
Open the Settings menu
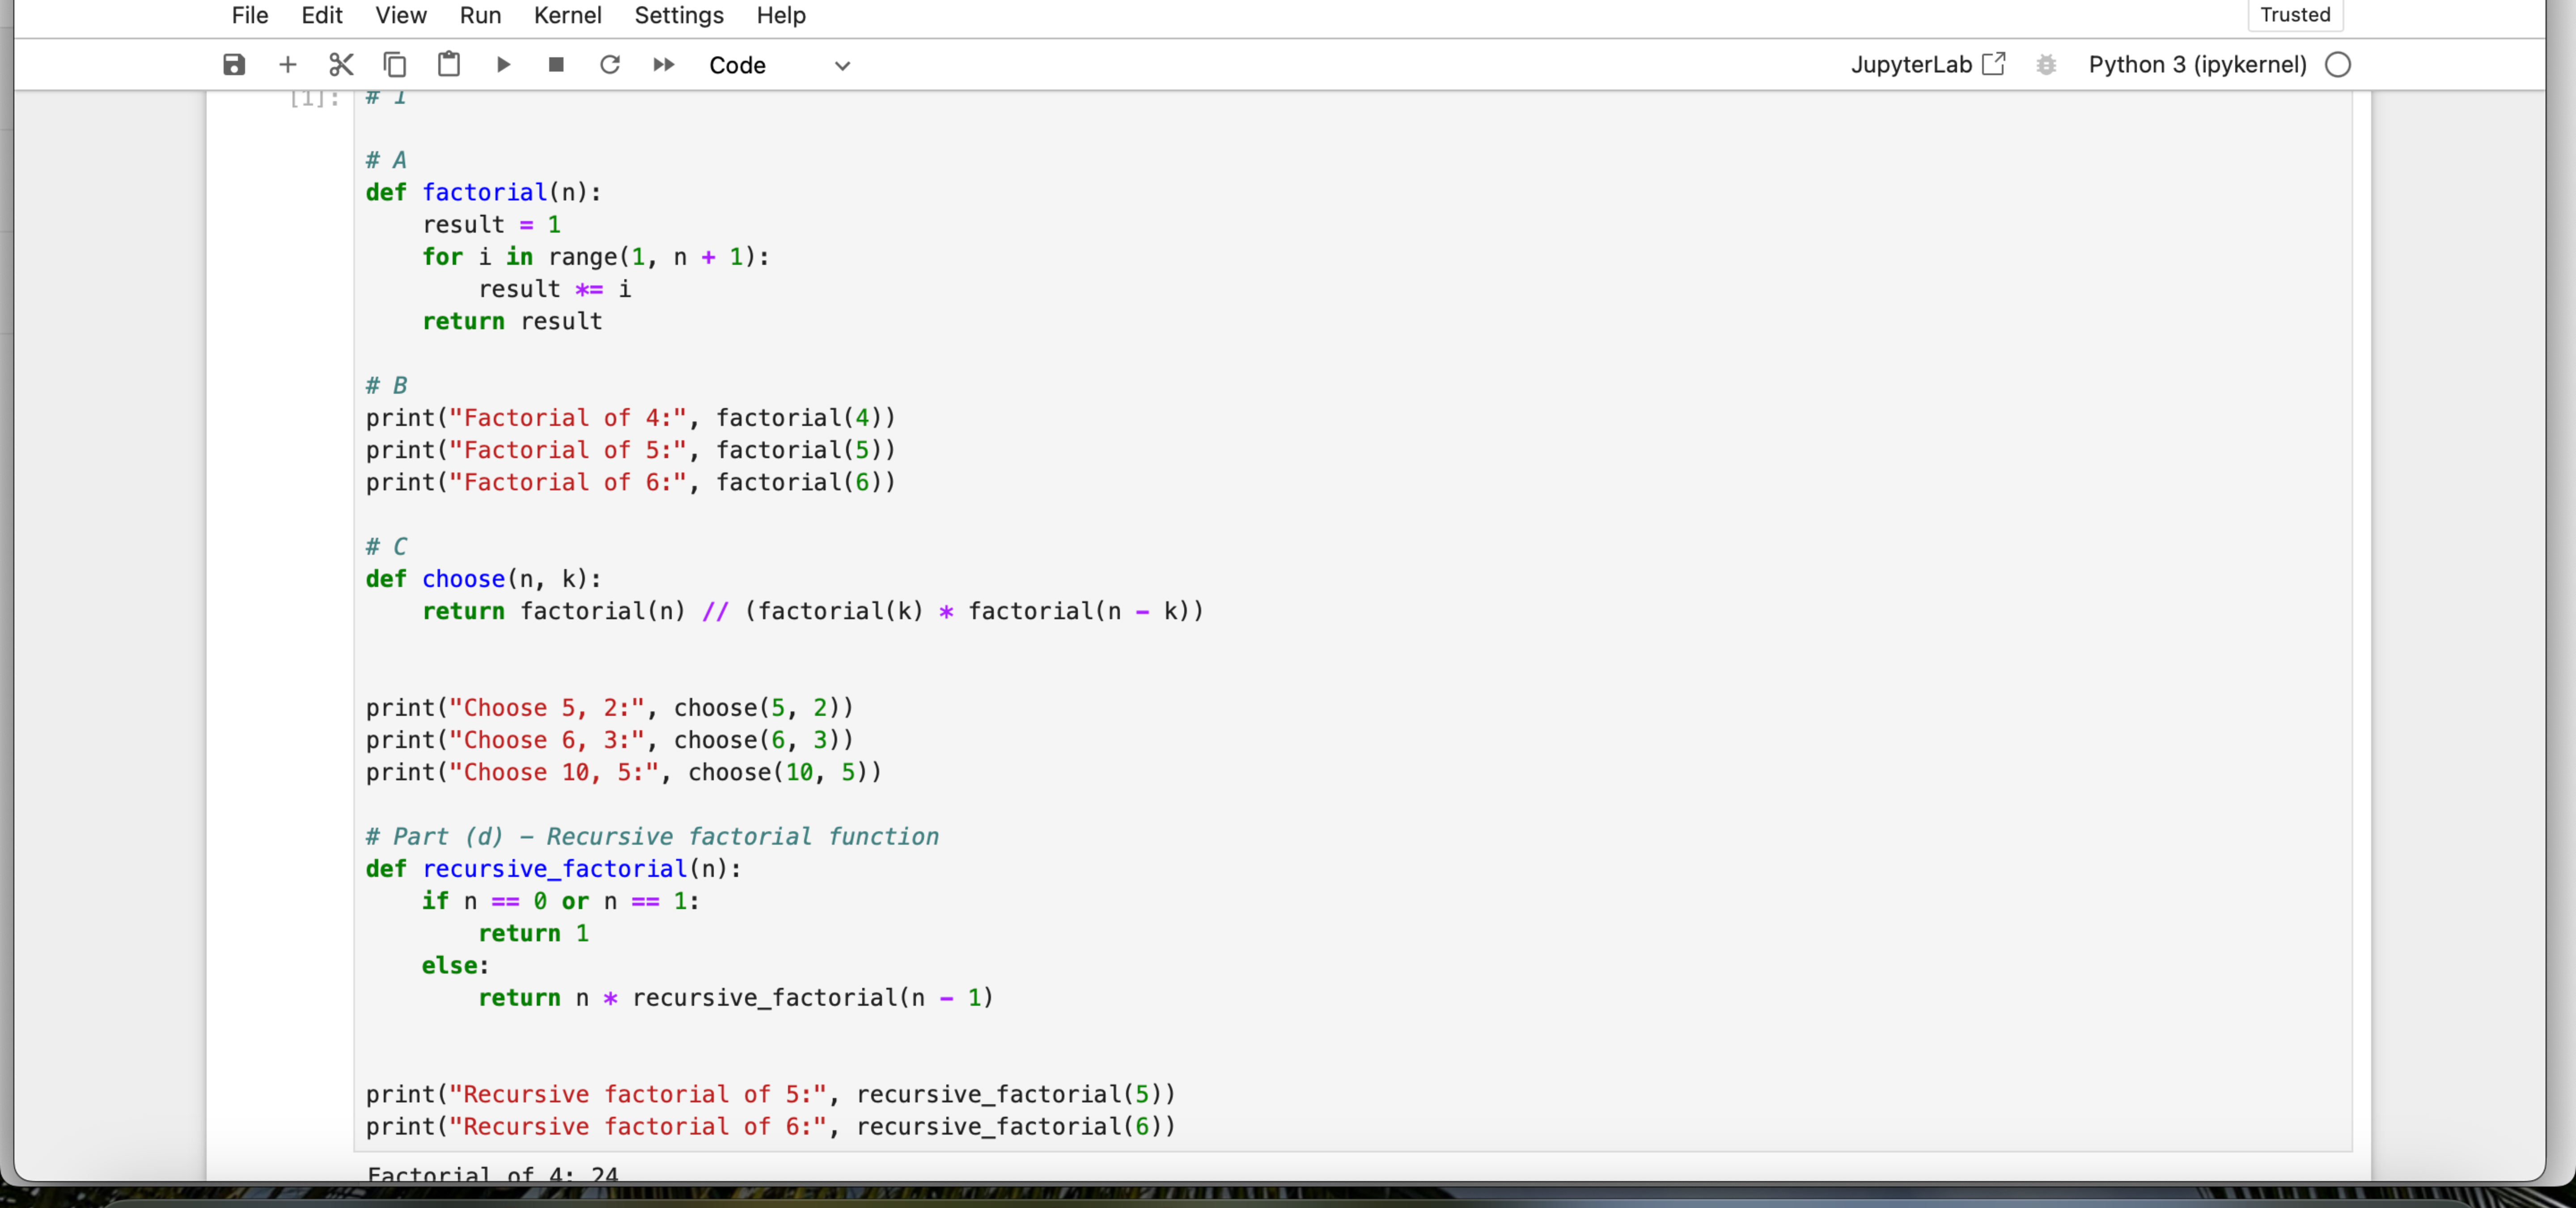pos(678,15)
